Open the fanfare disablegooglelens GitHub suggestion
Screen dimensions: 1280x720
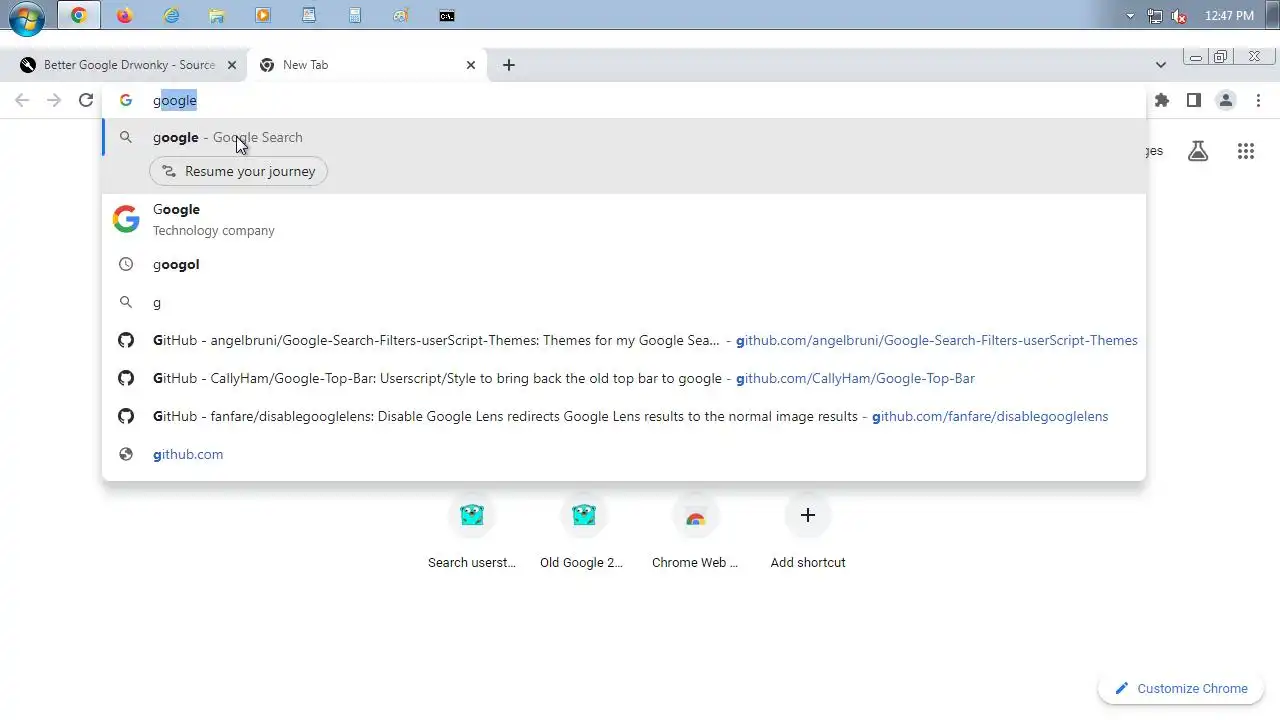pyautogui.click(x=624, y=416)
